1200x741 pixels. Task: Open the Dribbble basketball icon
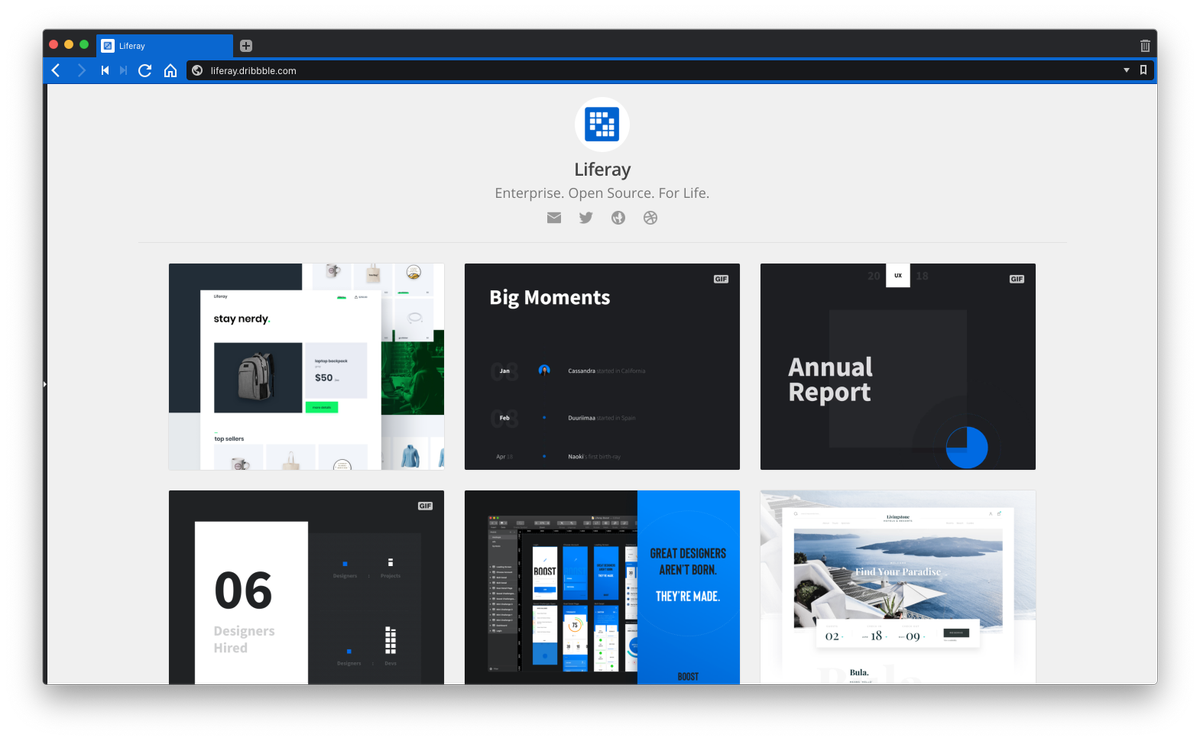click(650, 218)
